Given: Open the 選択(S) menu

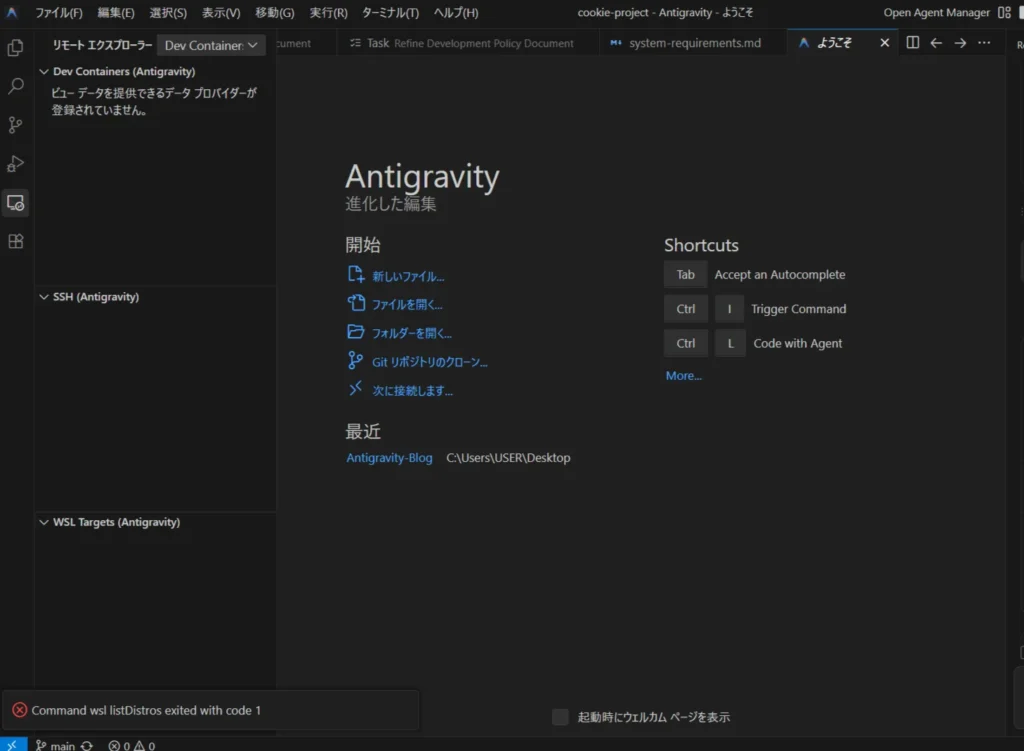Looking at the screenshot, I should tap(168, 12).
